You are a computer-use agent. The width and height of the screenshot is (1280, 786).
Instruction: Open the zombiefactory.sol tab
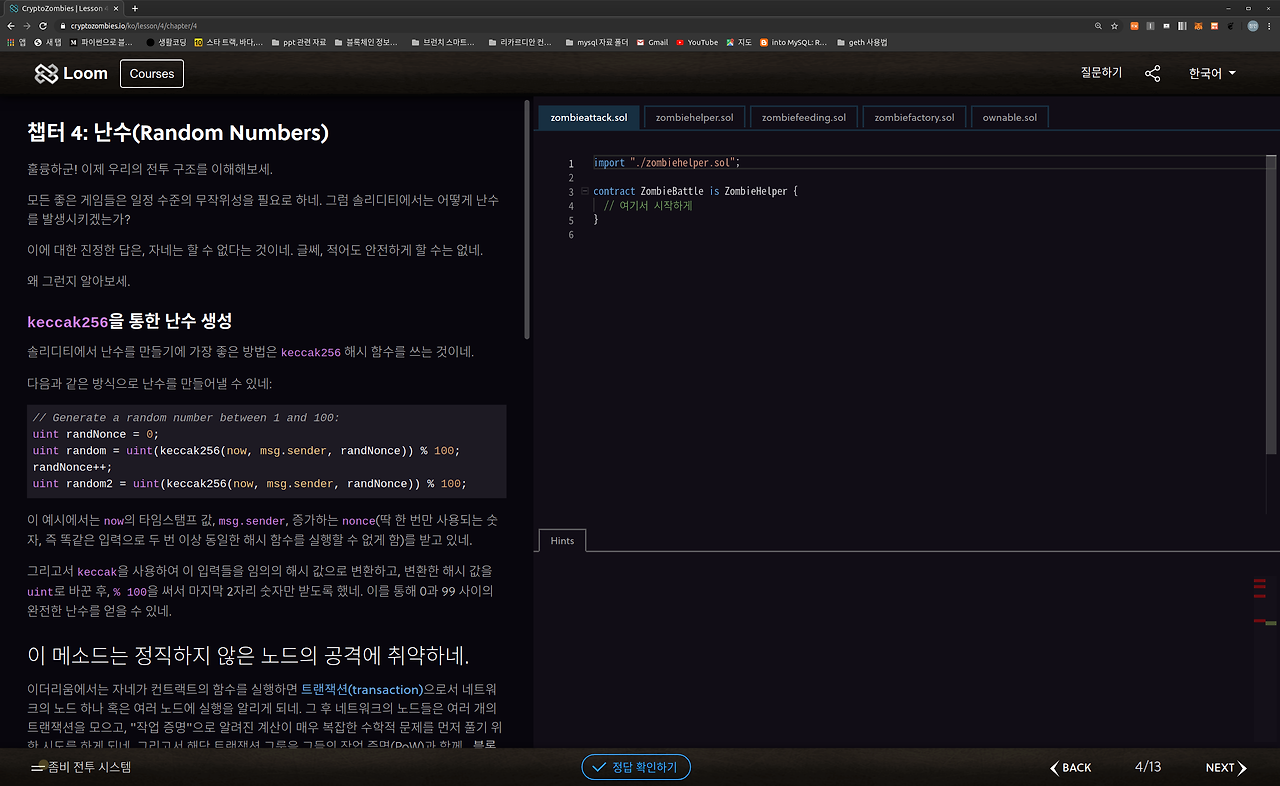click(x=914, y=117)
